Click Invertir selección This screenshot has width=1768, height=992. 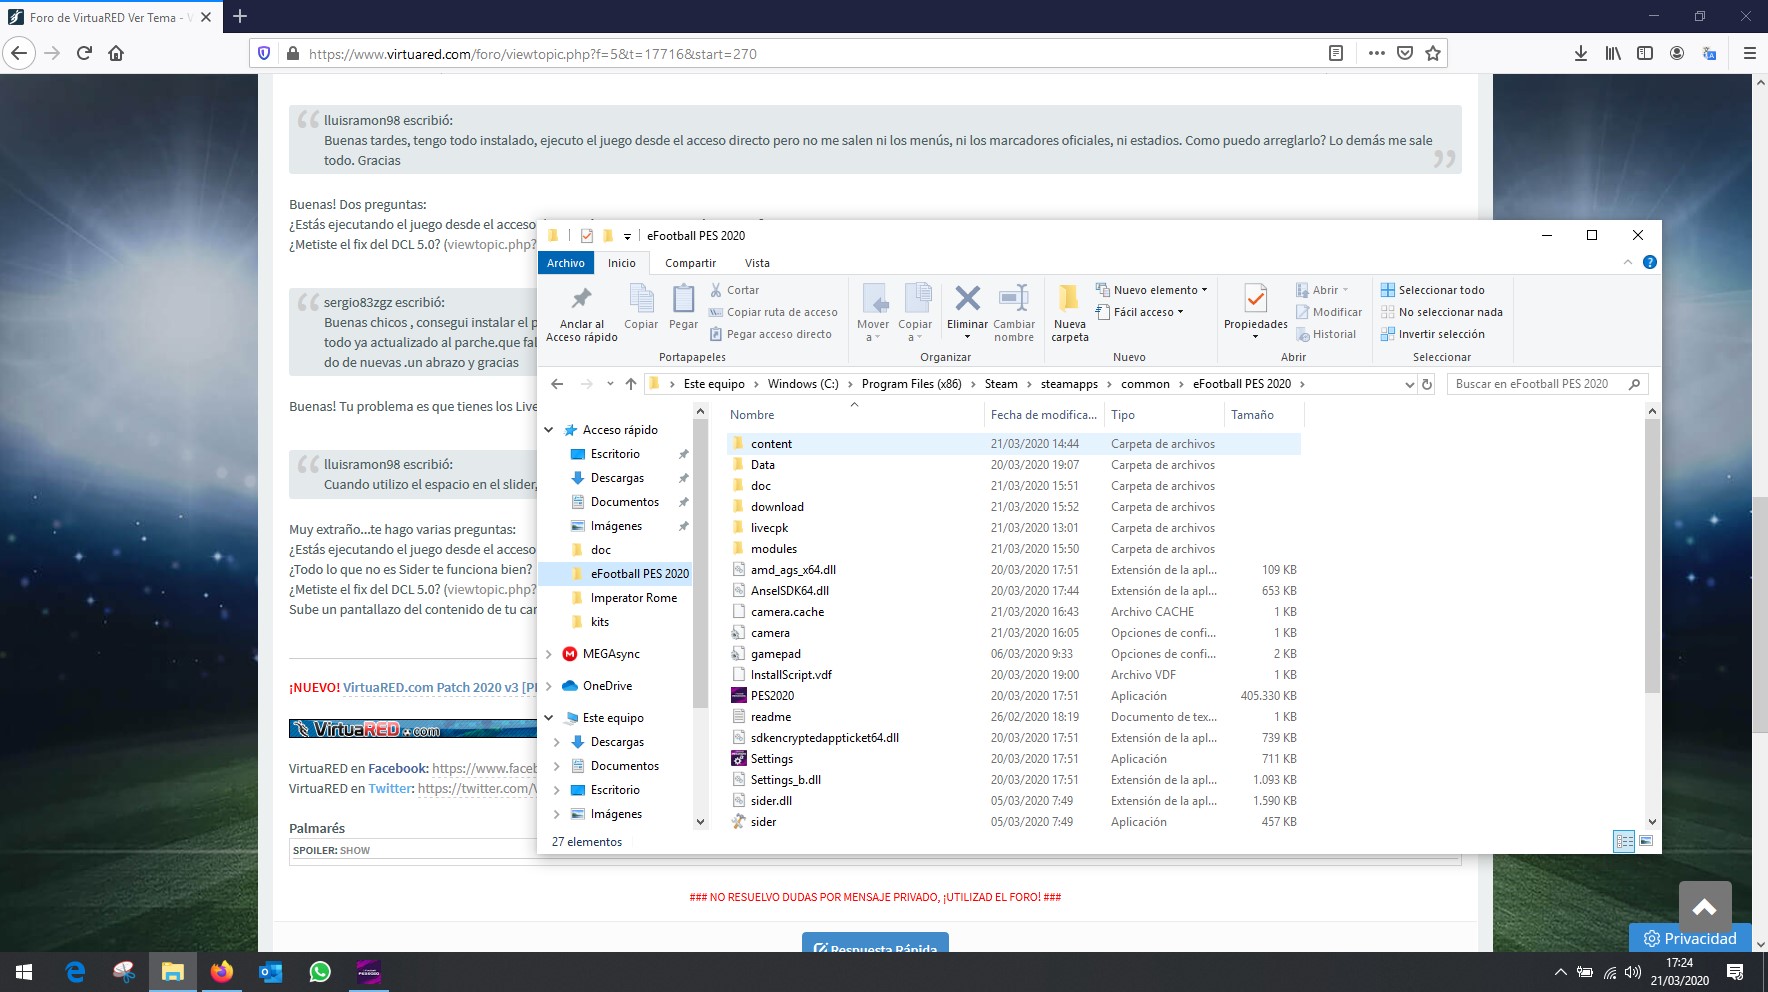(1432, 334)
